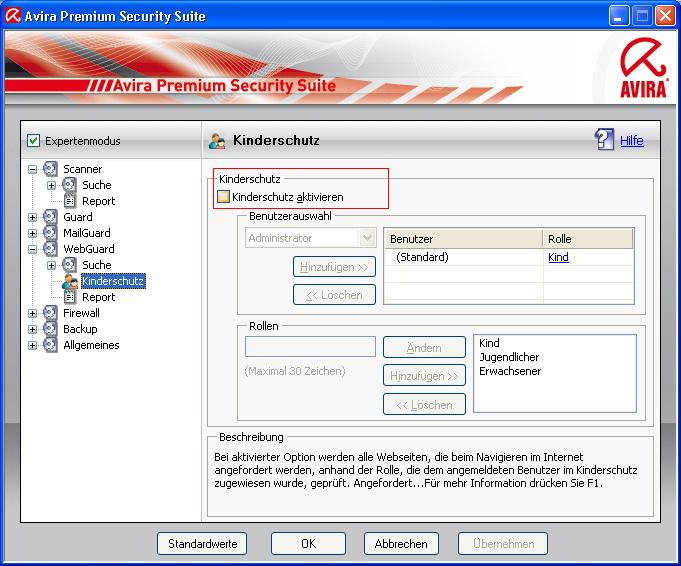Collapse the Scanner tree node

(x=32, y=169)
